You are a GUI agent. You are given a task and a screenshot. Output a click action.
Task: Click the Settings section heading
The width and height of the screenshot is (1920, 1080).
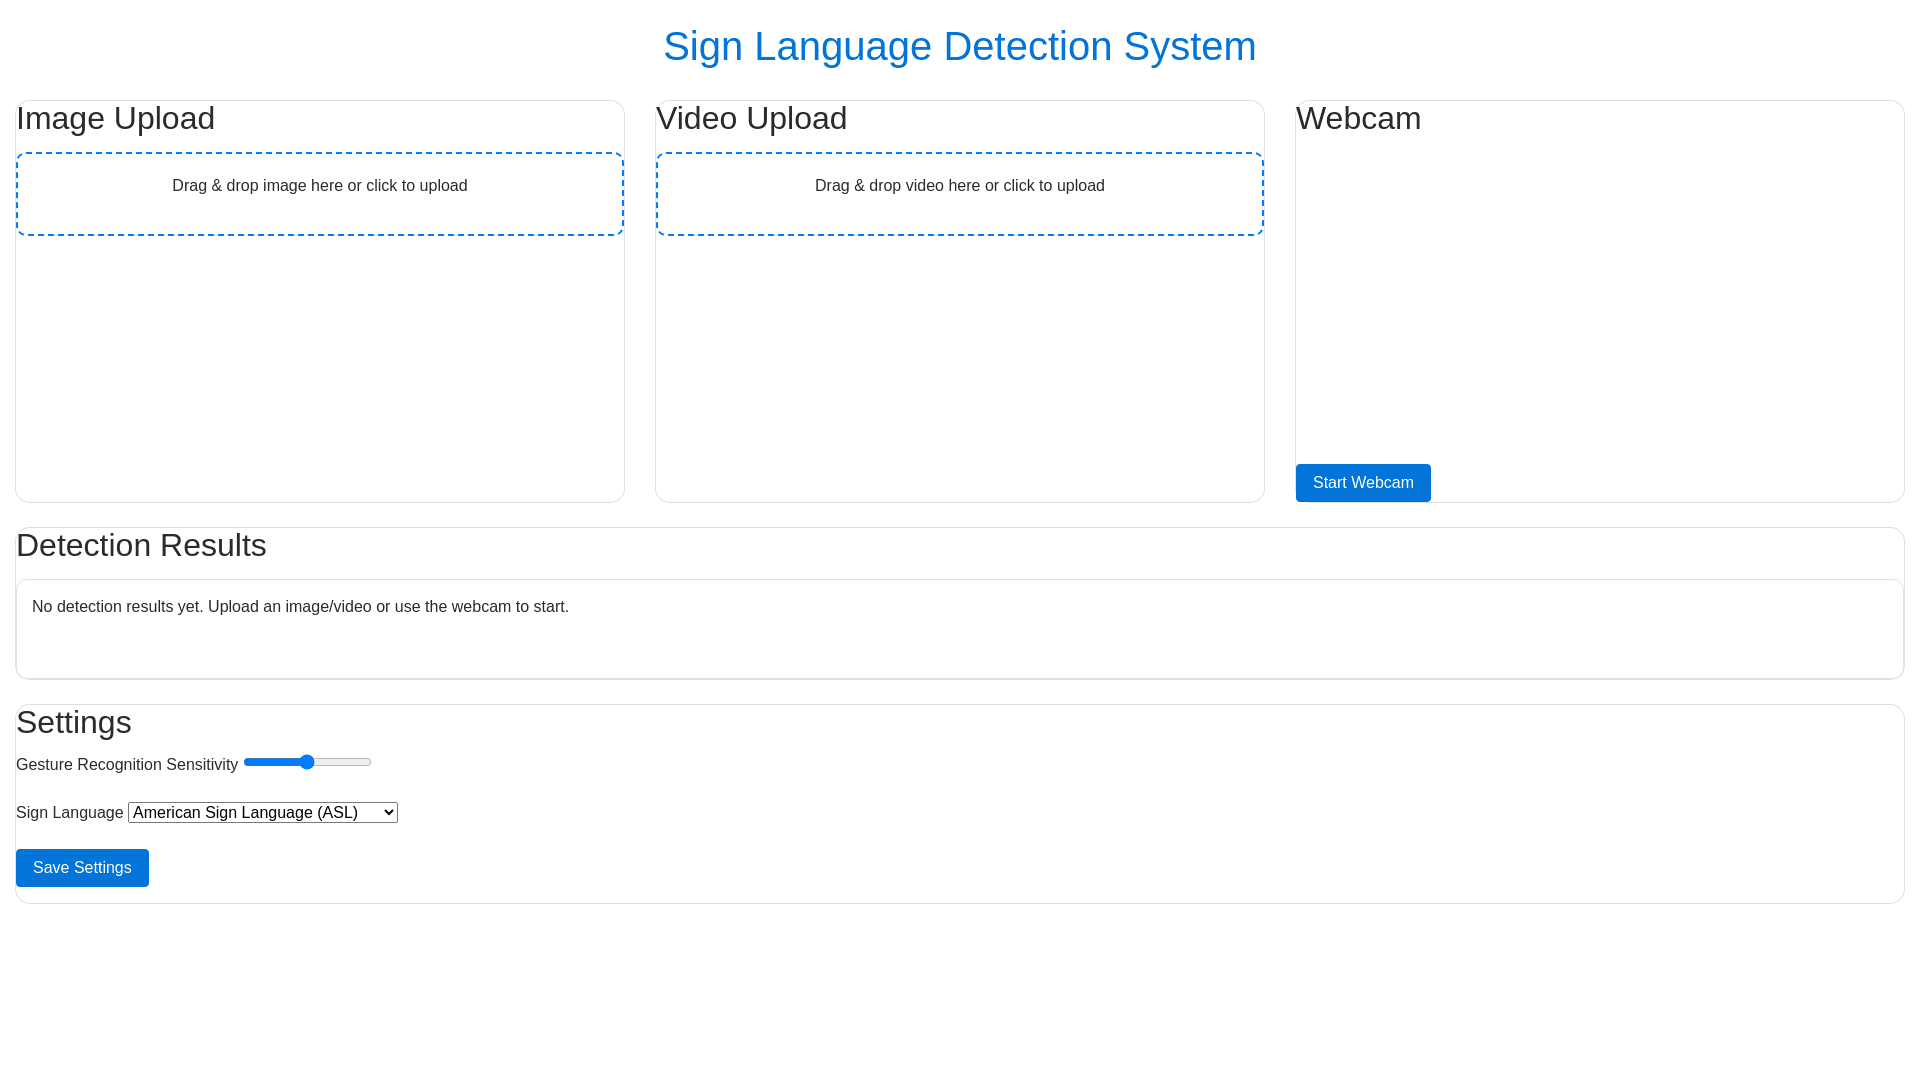pos(74,723)
